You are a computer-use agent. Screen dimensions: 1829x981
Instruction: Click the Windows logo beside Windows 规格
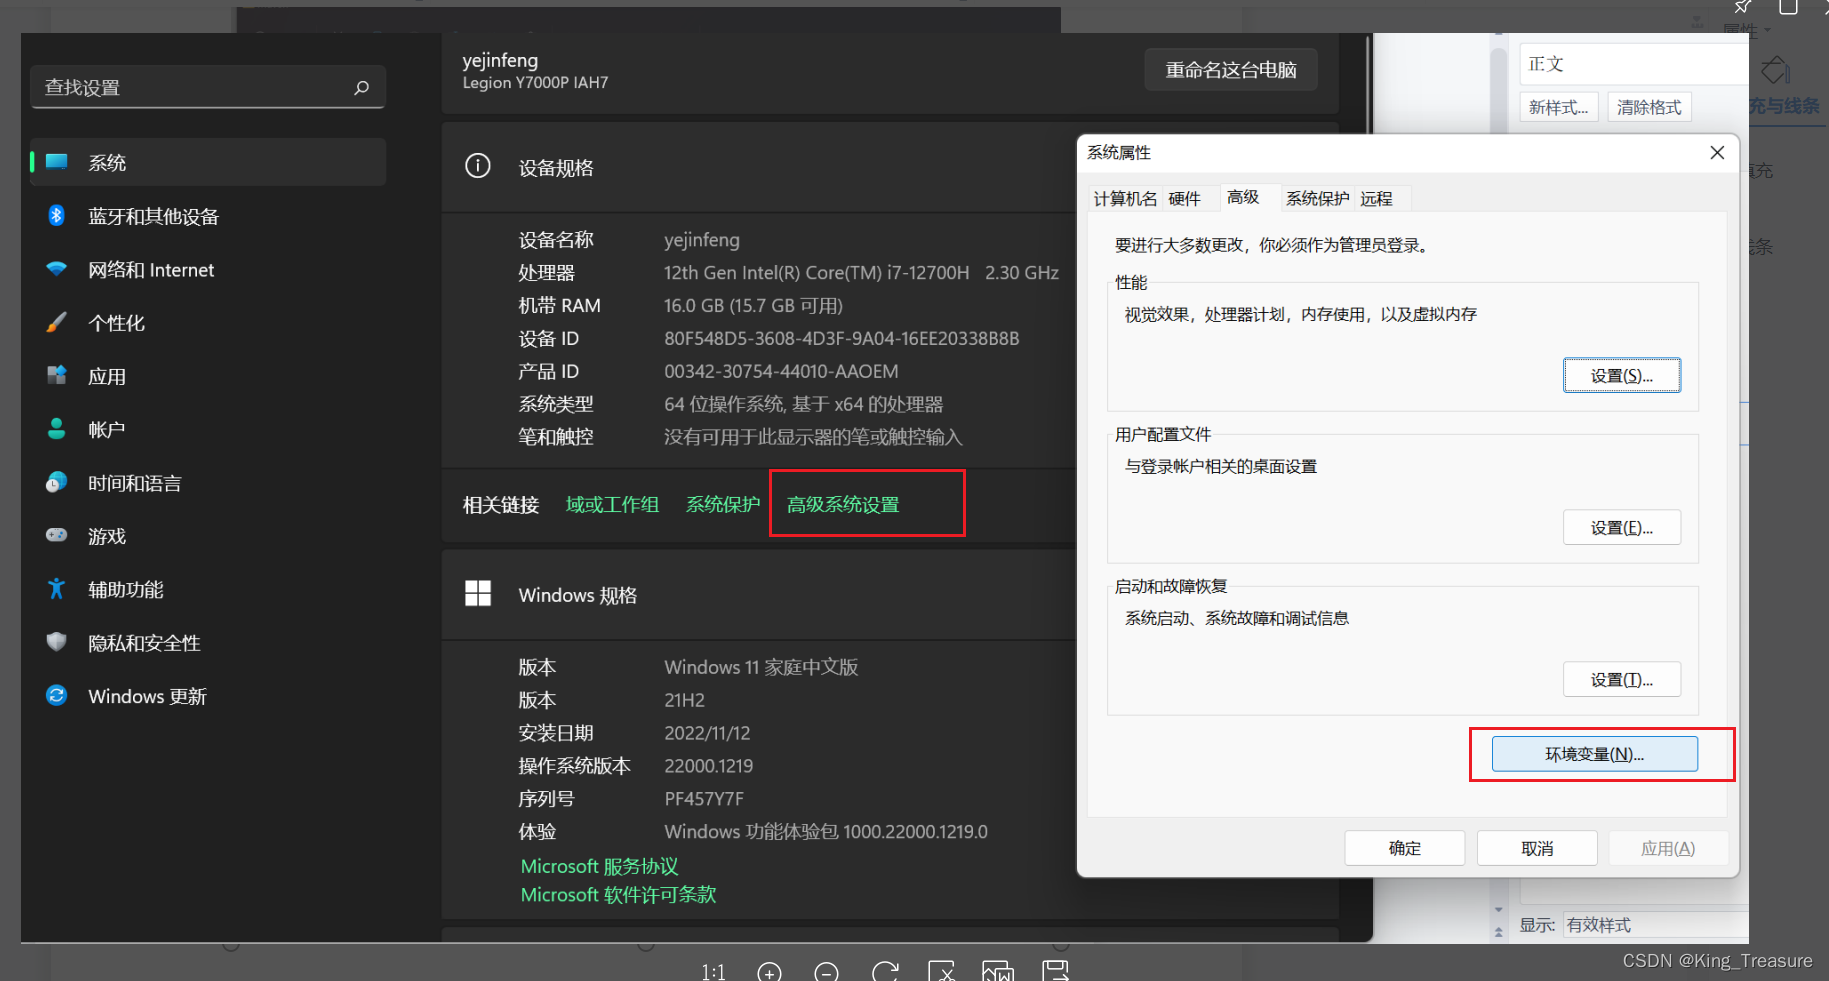tap(478, 594)
